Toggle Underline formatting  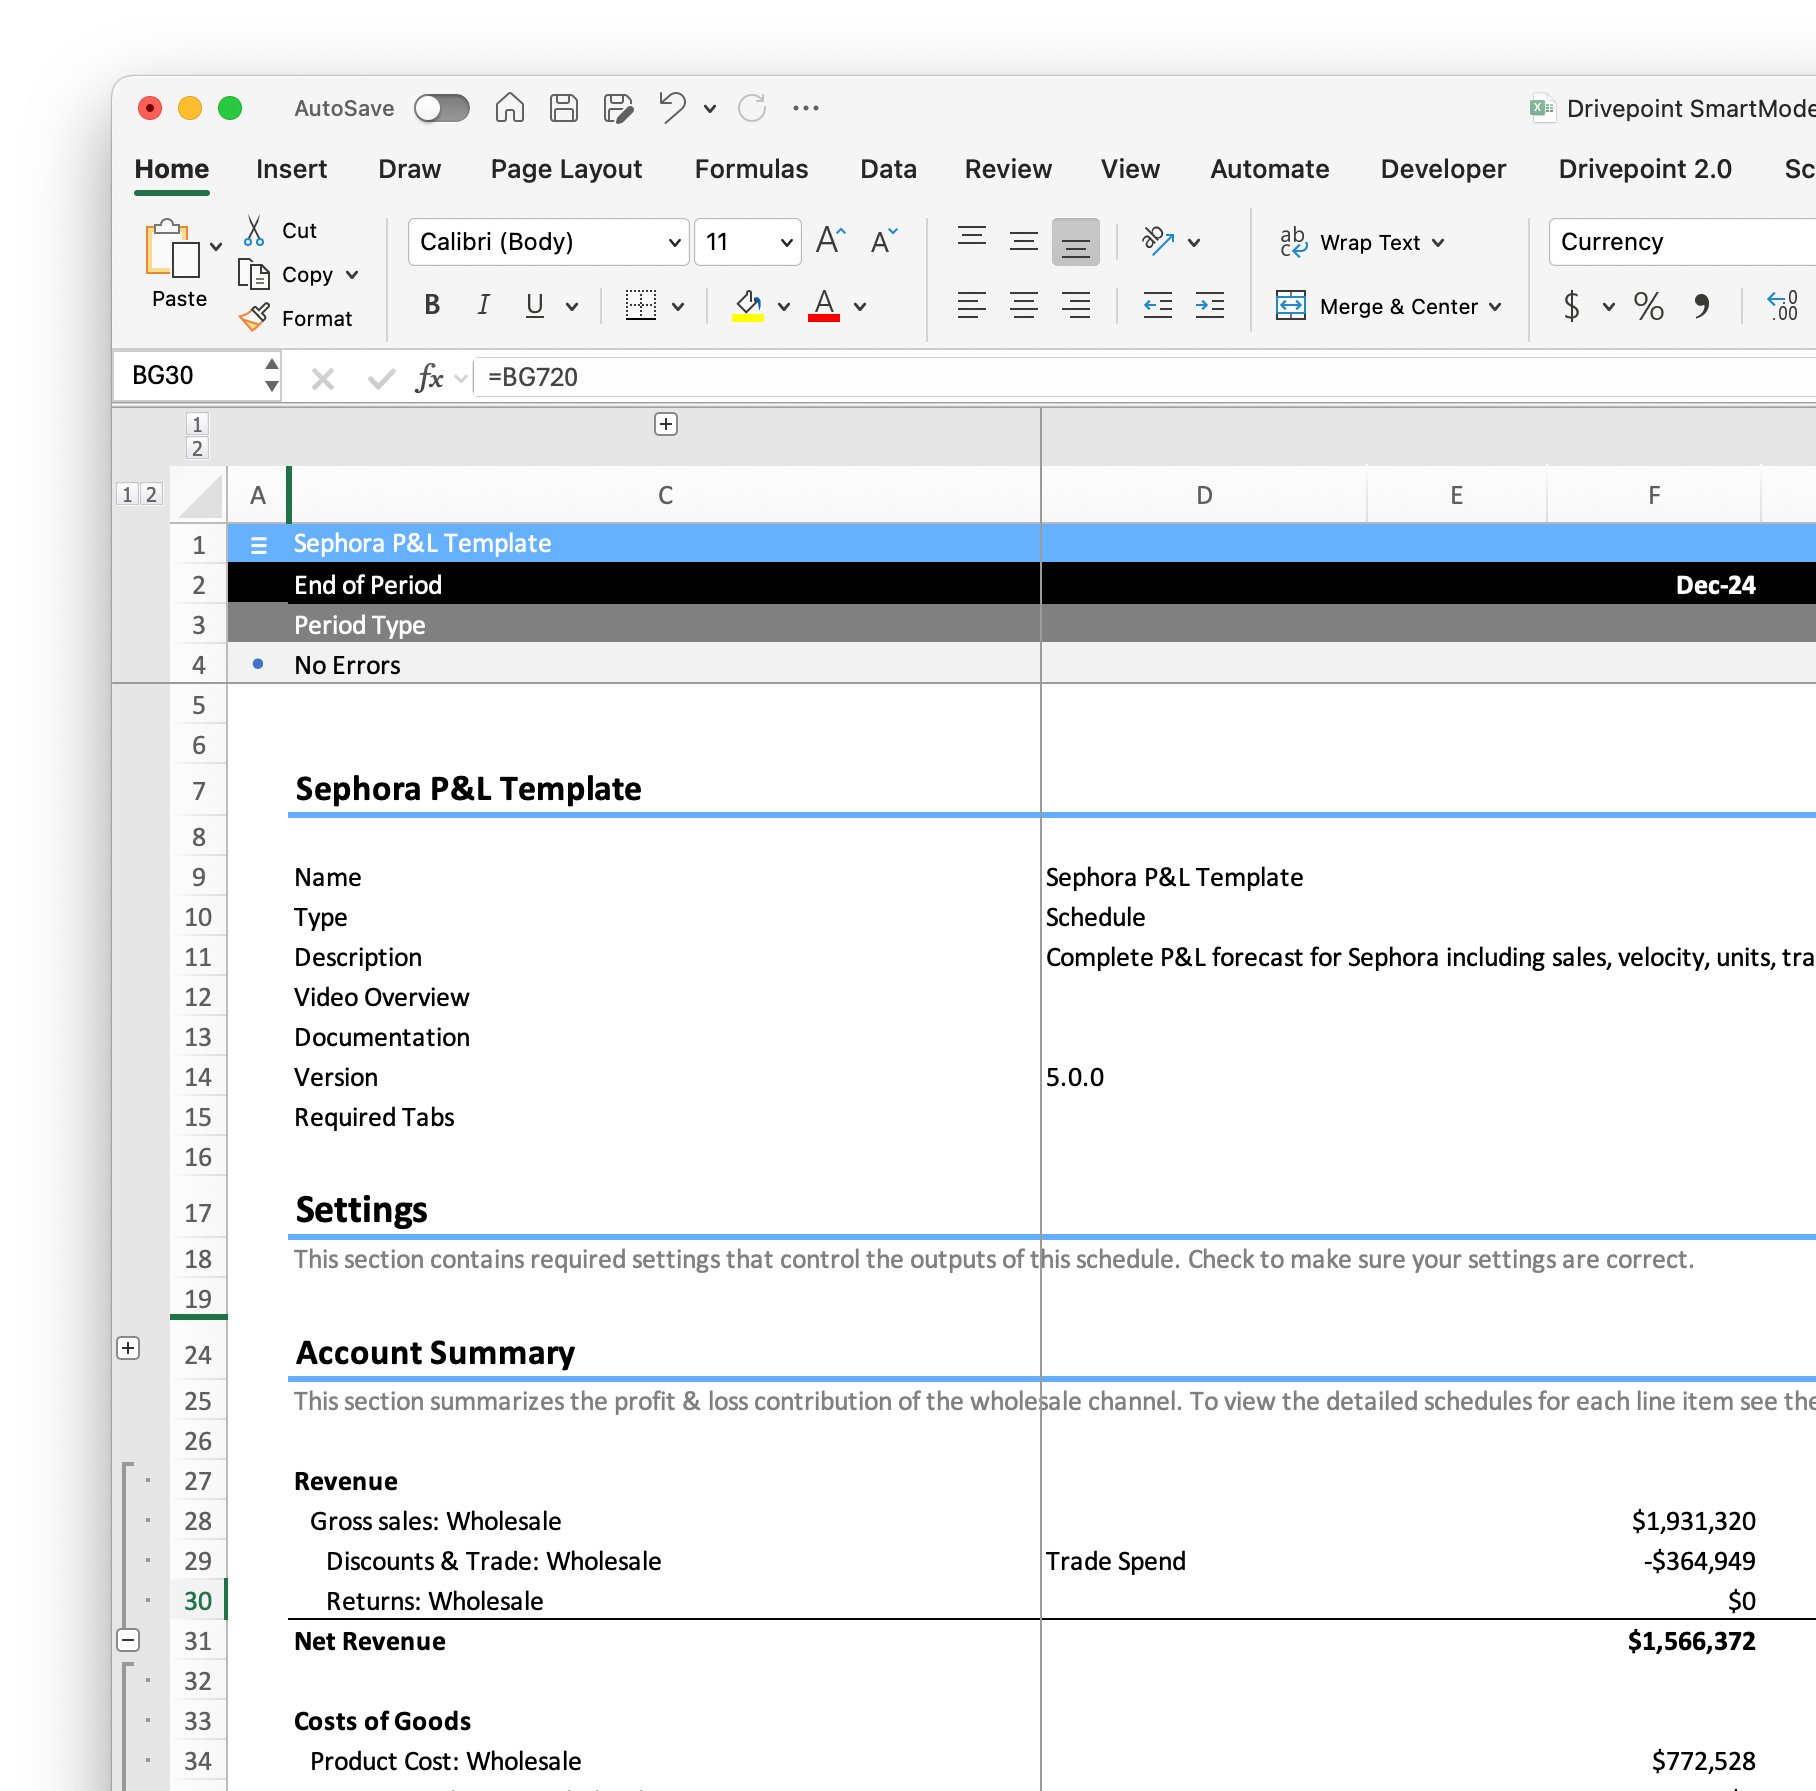[x=535, y=305]
